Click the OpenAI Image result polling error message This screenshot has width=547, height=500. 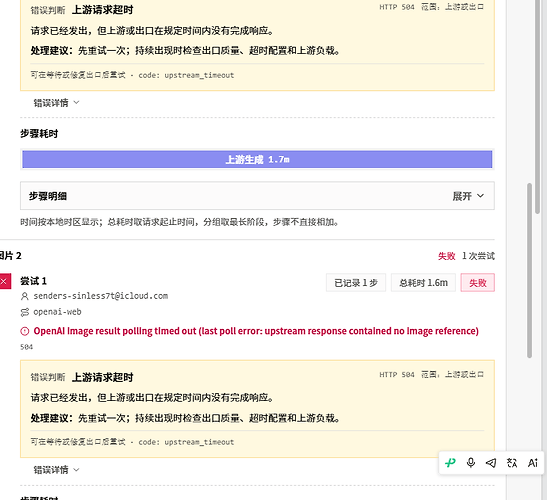256,331
